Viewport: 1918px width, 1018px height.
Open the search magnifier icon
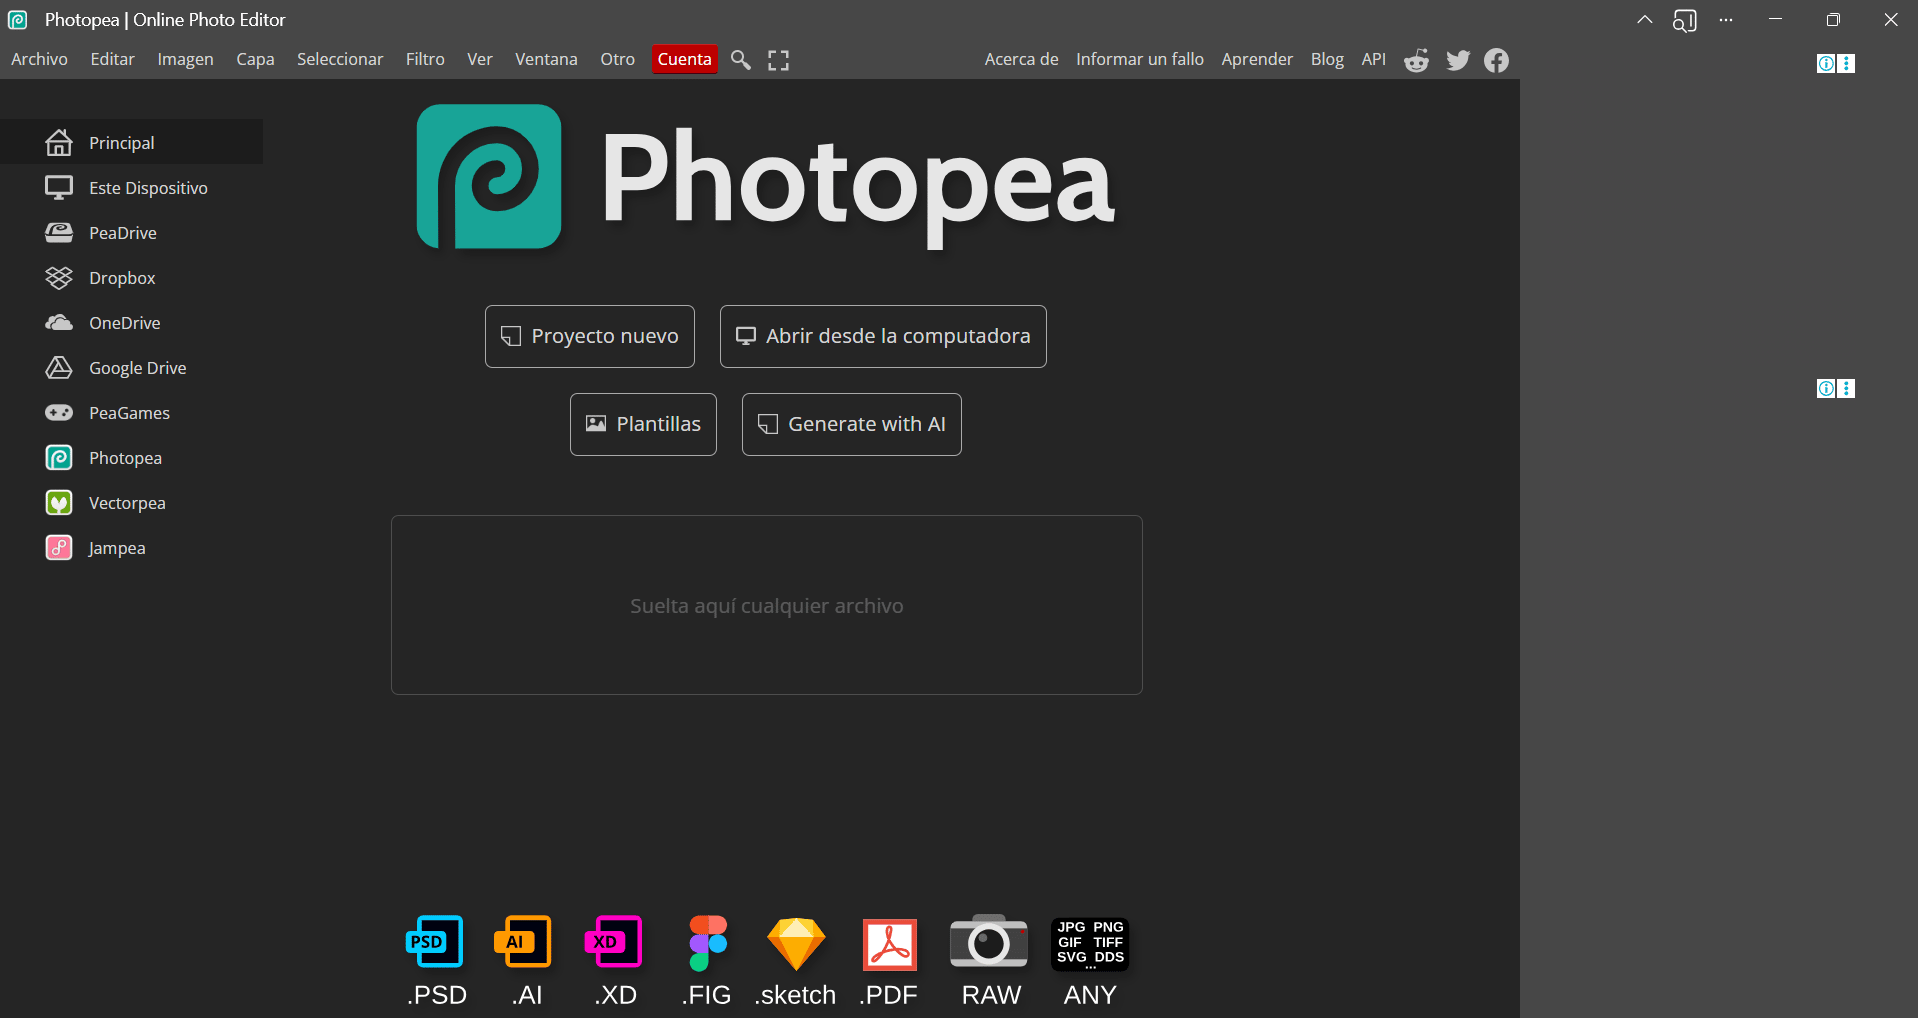click(741, 60)
